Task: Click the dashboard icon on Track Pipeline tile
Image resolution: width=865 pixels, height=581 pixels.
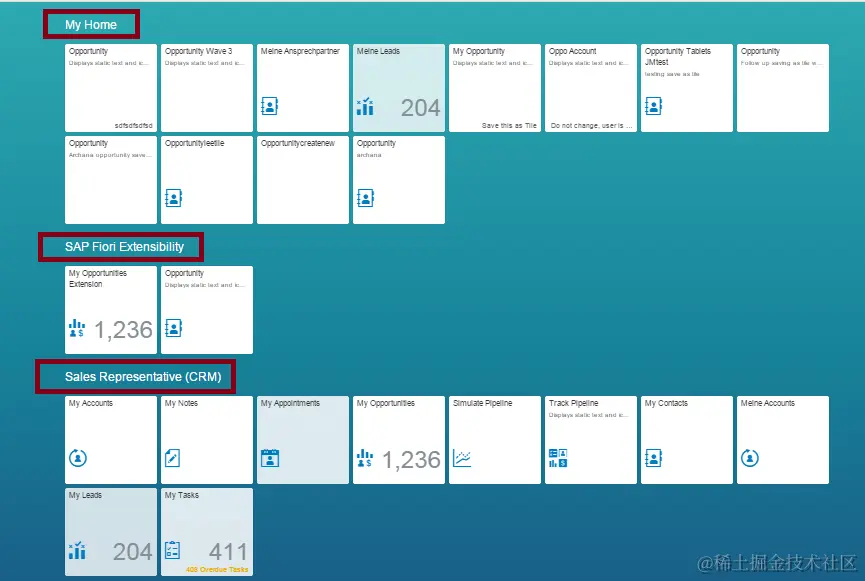Action: pos(558,458)
